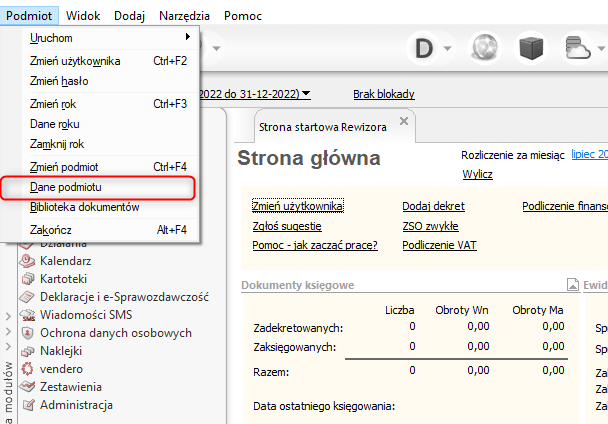Click the Brak blokady link
This screenshot has width=608, height=424.
click(x=384, y=94)
